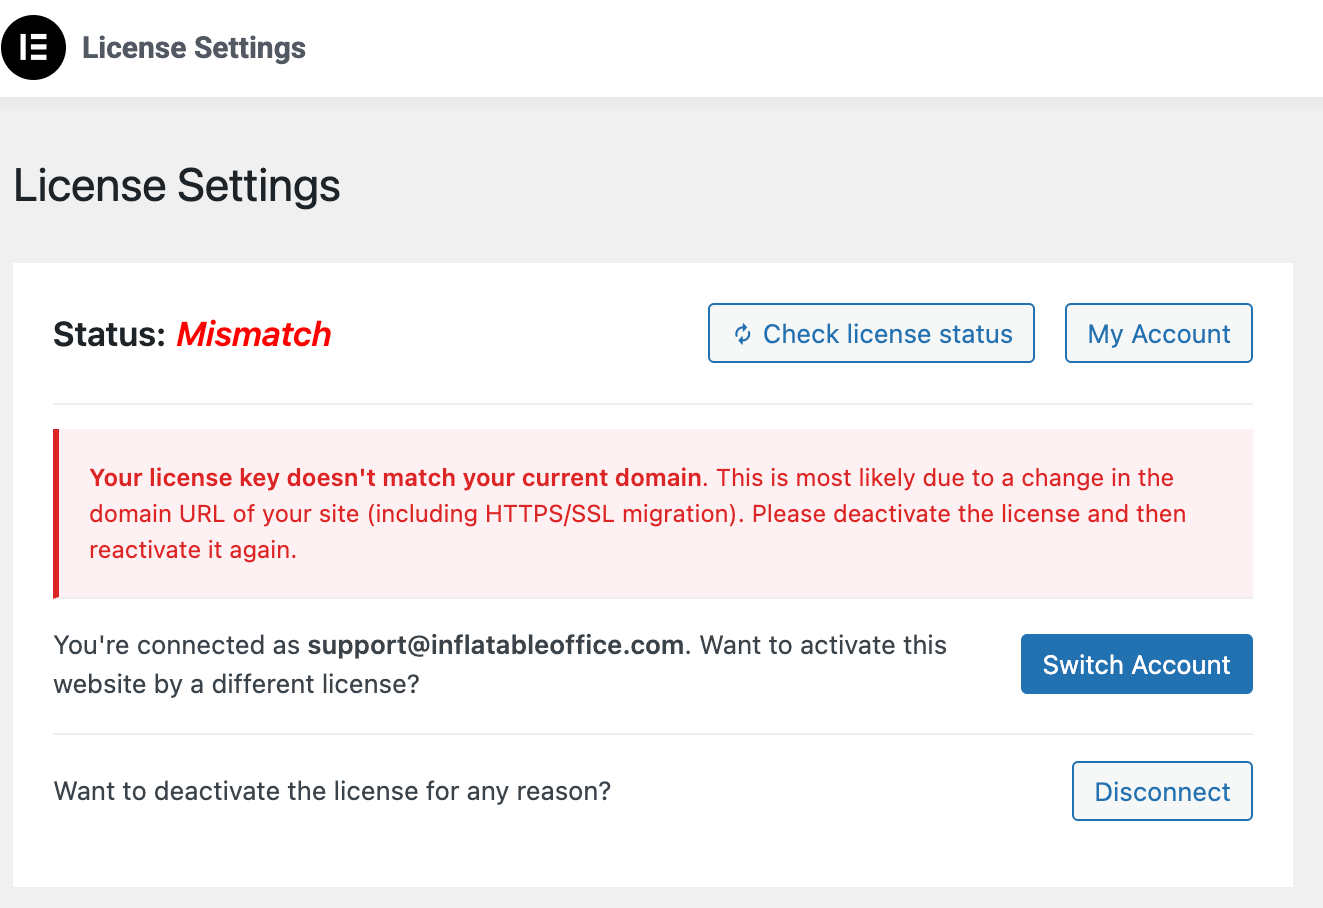Click the "Status:" label

[x=109, y=334]
